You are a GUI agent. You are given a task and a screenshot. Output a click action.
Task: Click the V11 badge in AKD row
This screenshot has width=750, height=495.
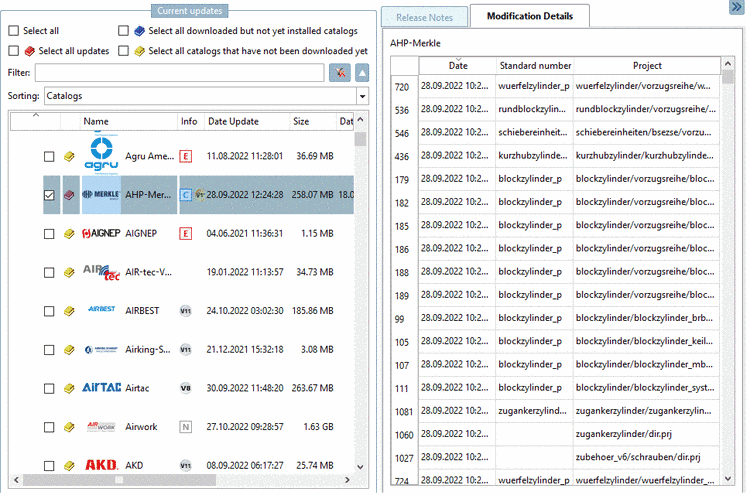186,466
